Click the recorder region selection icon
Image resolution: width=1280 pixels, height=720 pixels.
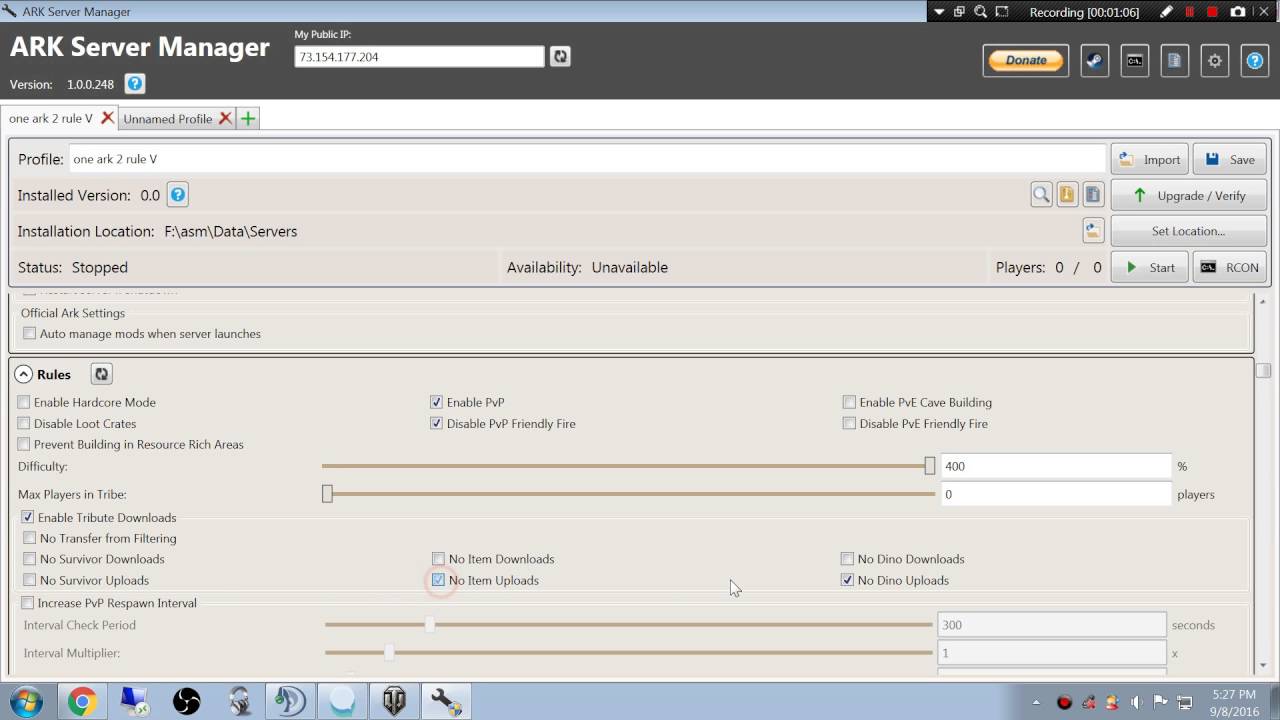pyautogui.click(x=1002, y=12)
